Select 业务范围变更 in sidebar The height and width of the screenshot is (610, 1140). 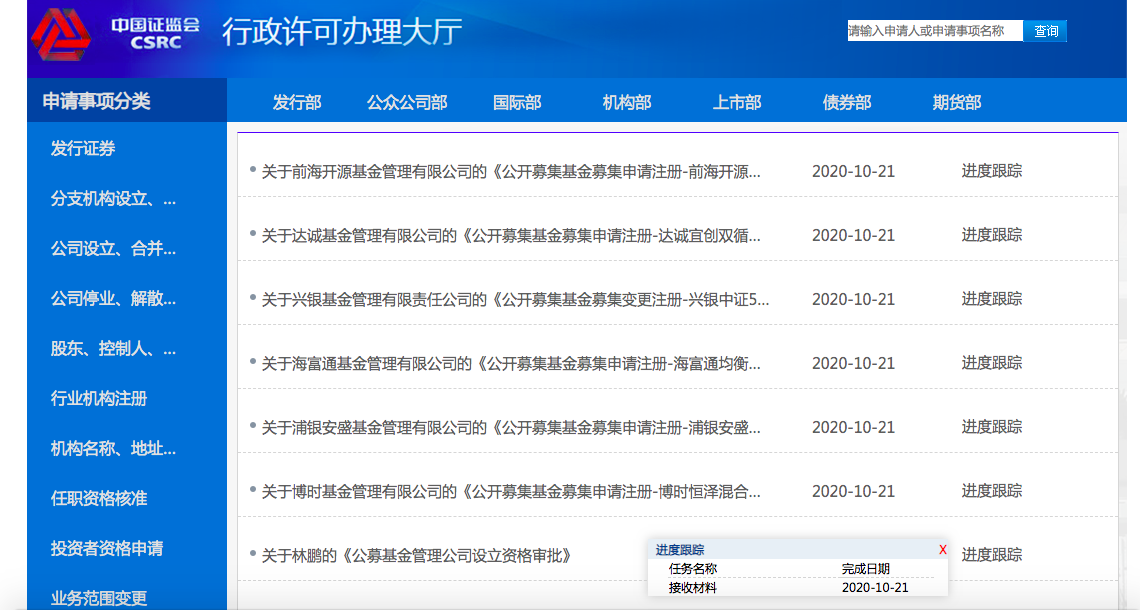(x=99, y=598)
